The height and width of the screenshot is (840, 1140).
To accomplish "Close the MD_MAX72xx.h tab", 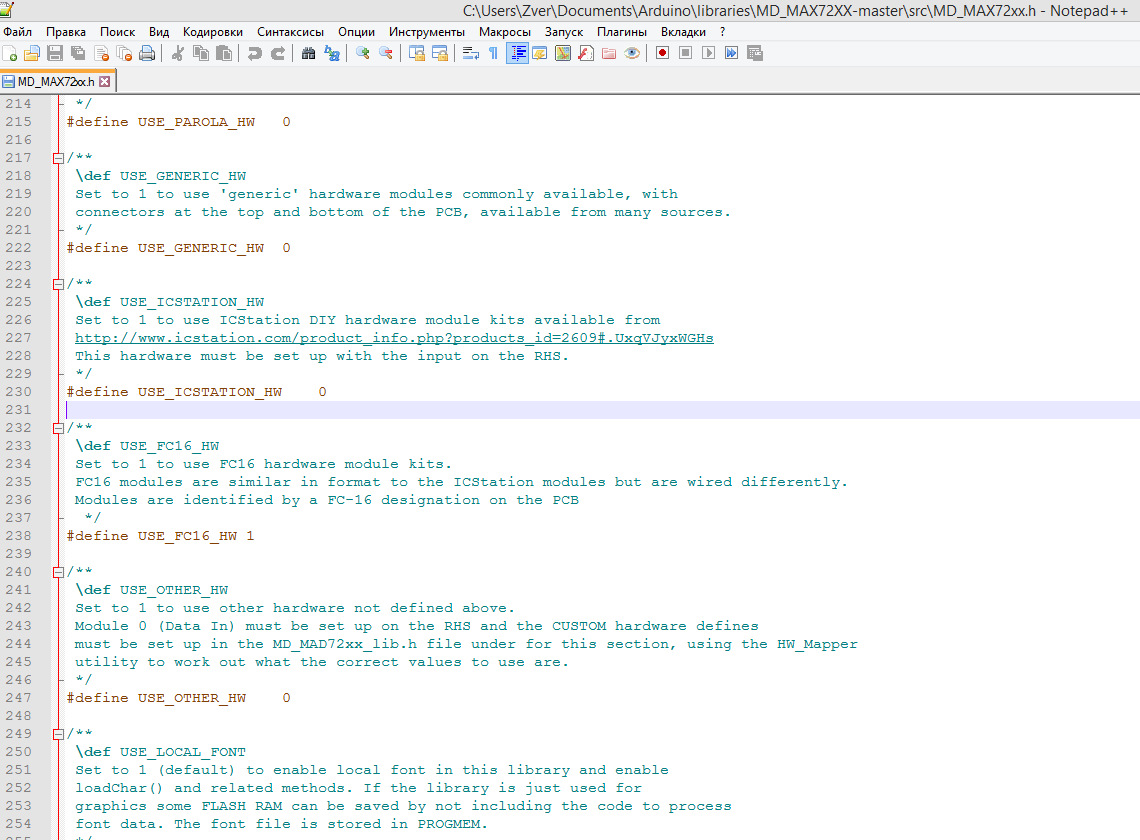I will coord(105,81).
